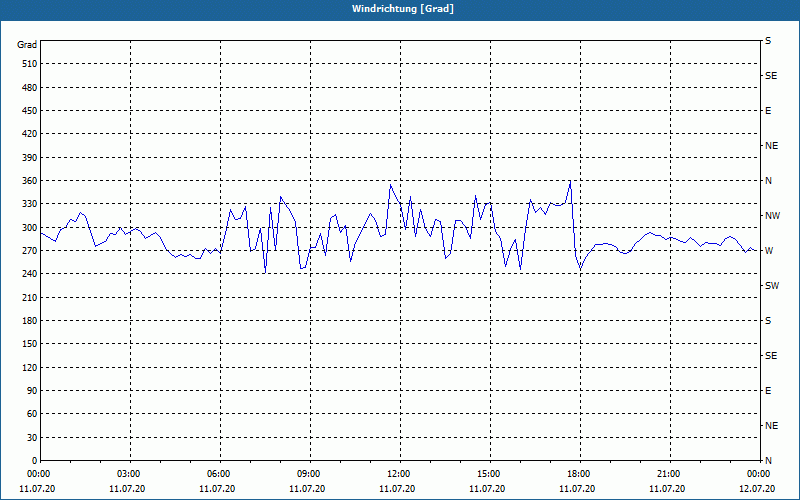The width and height of the screenshot is (800, 500).
Task: Select the 450 y-axis value
Action: (30, 111)
